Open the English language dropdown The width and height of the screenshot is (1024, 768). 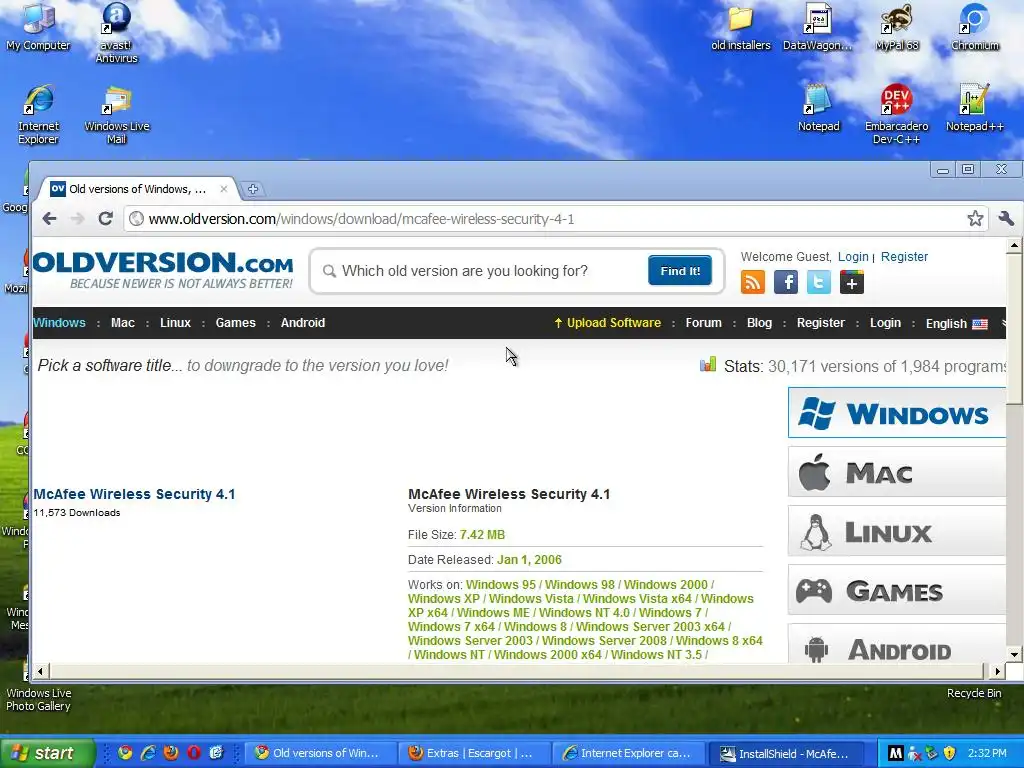click(957, 323)
